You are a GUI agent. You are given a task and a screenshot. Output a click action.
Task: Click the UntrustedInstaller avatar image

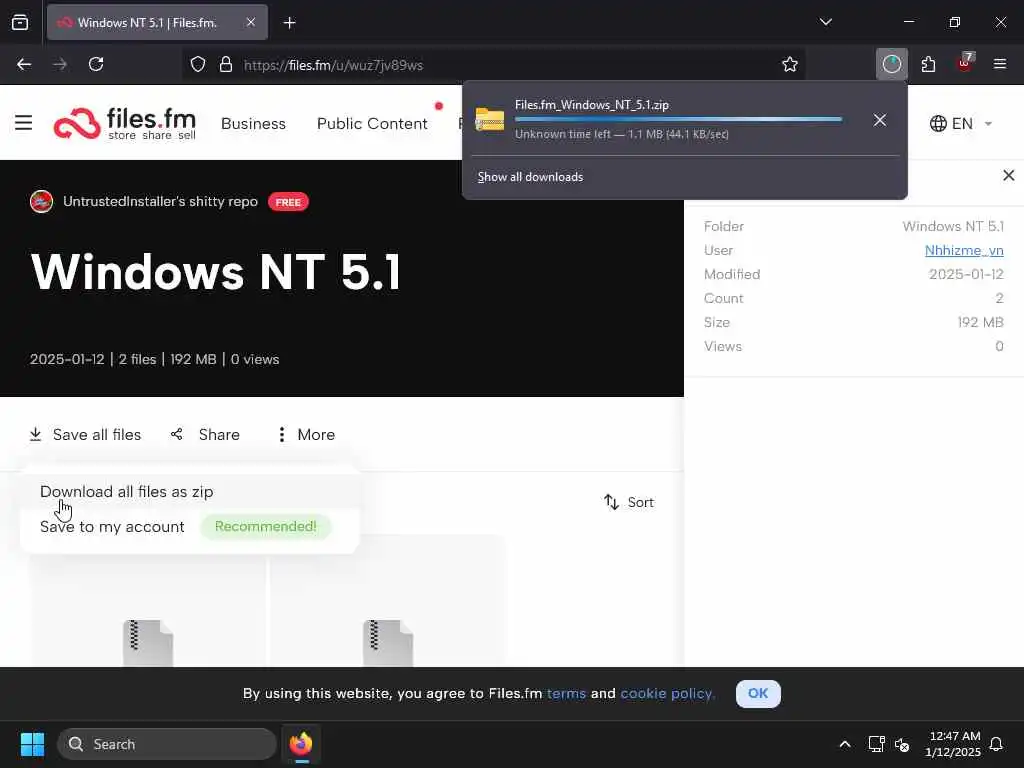point(42,202)
